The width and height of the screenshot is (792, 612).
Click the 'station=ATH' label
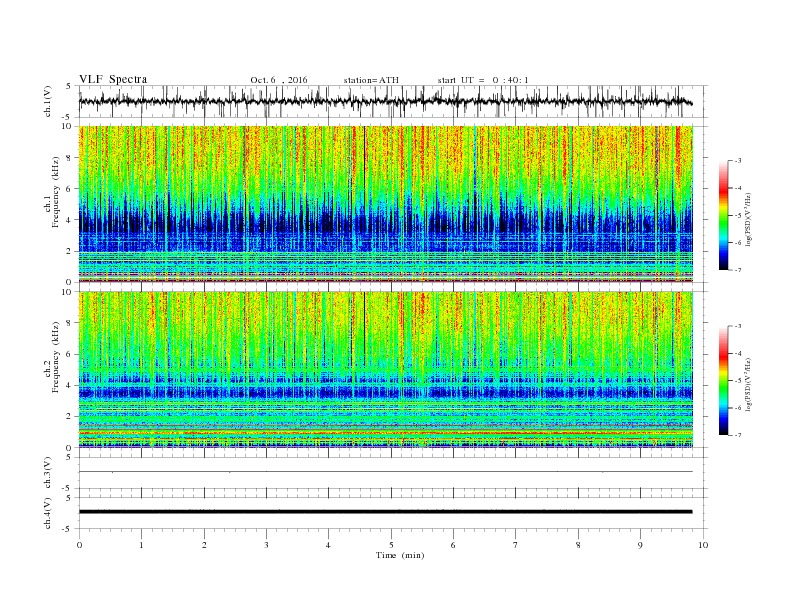click(371, 80)
